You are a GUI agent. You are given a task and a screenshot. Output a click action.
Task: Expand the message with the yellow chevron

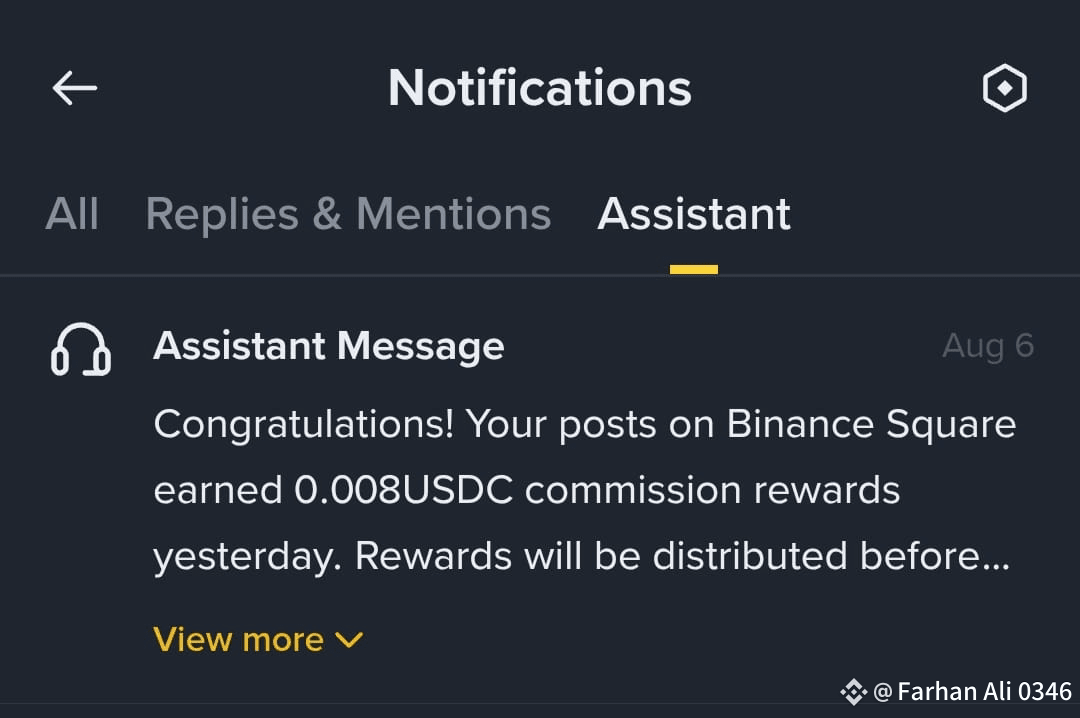click(349, 640)
